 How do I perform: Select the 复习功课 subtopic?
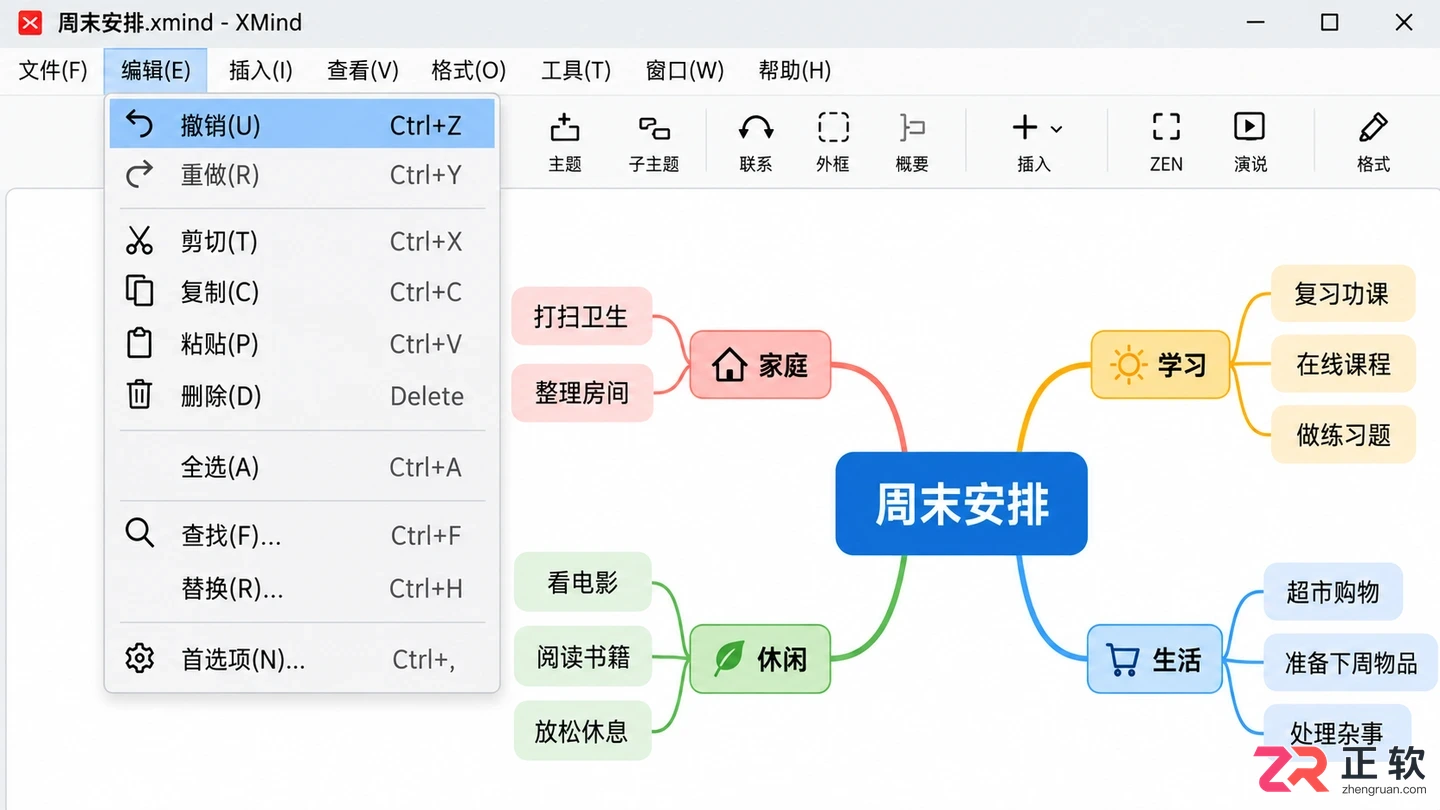coord(1343,294)
